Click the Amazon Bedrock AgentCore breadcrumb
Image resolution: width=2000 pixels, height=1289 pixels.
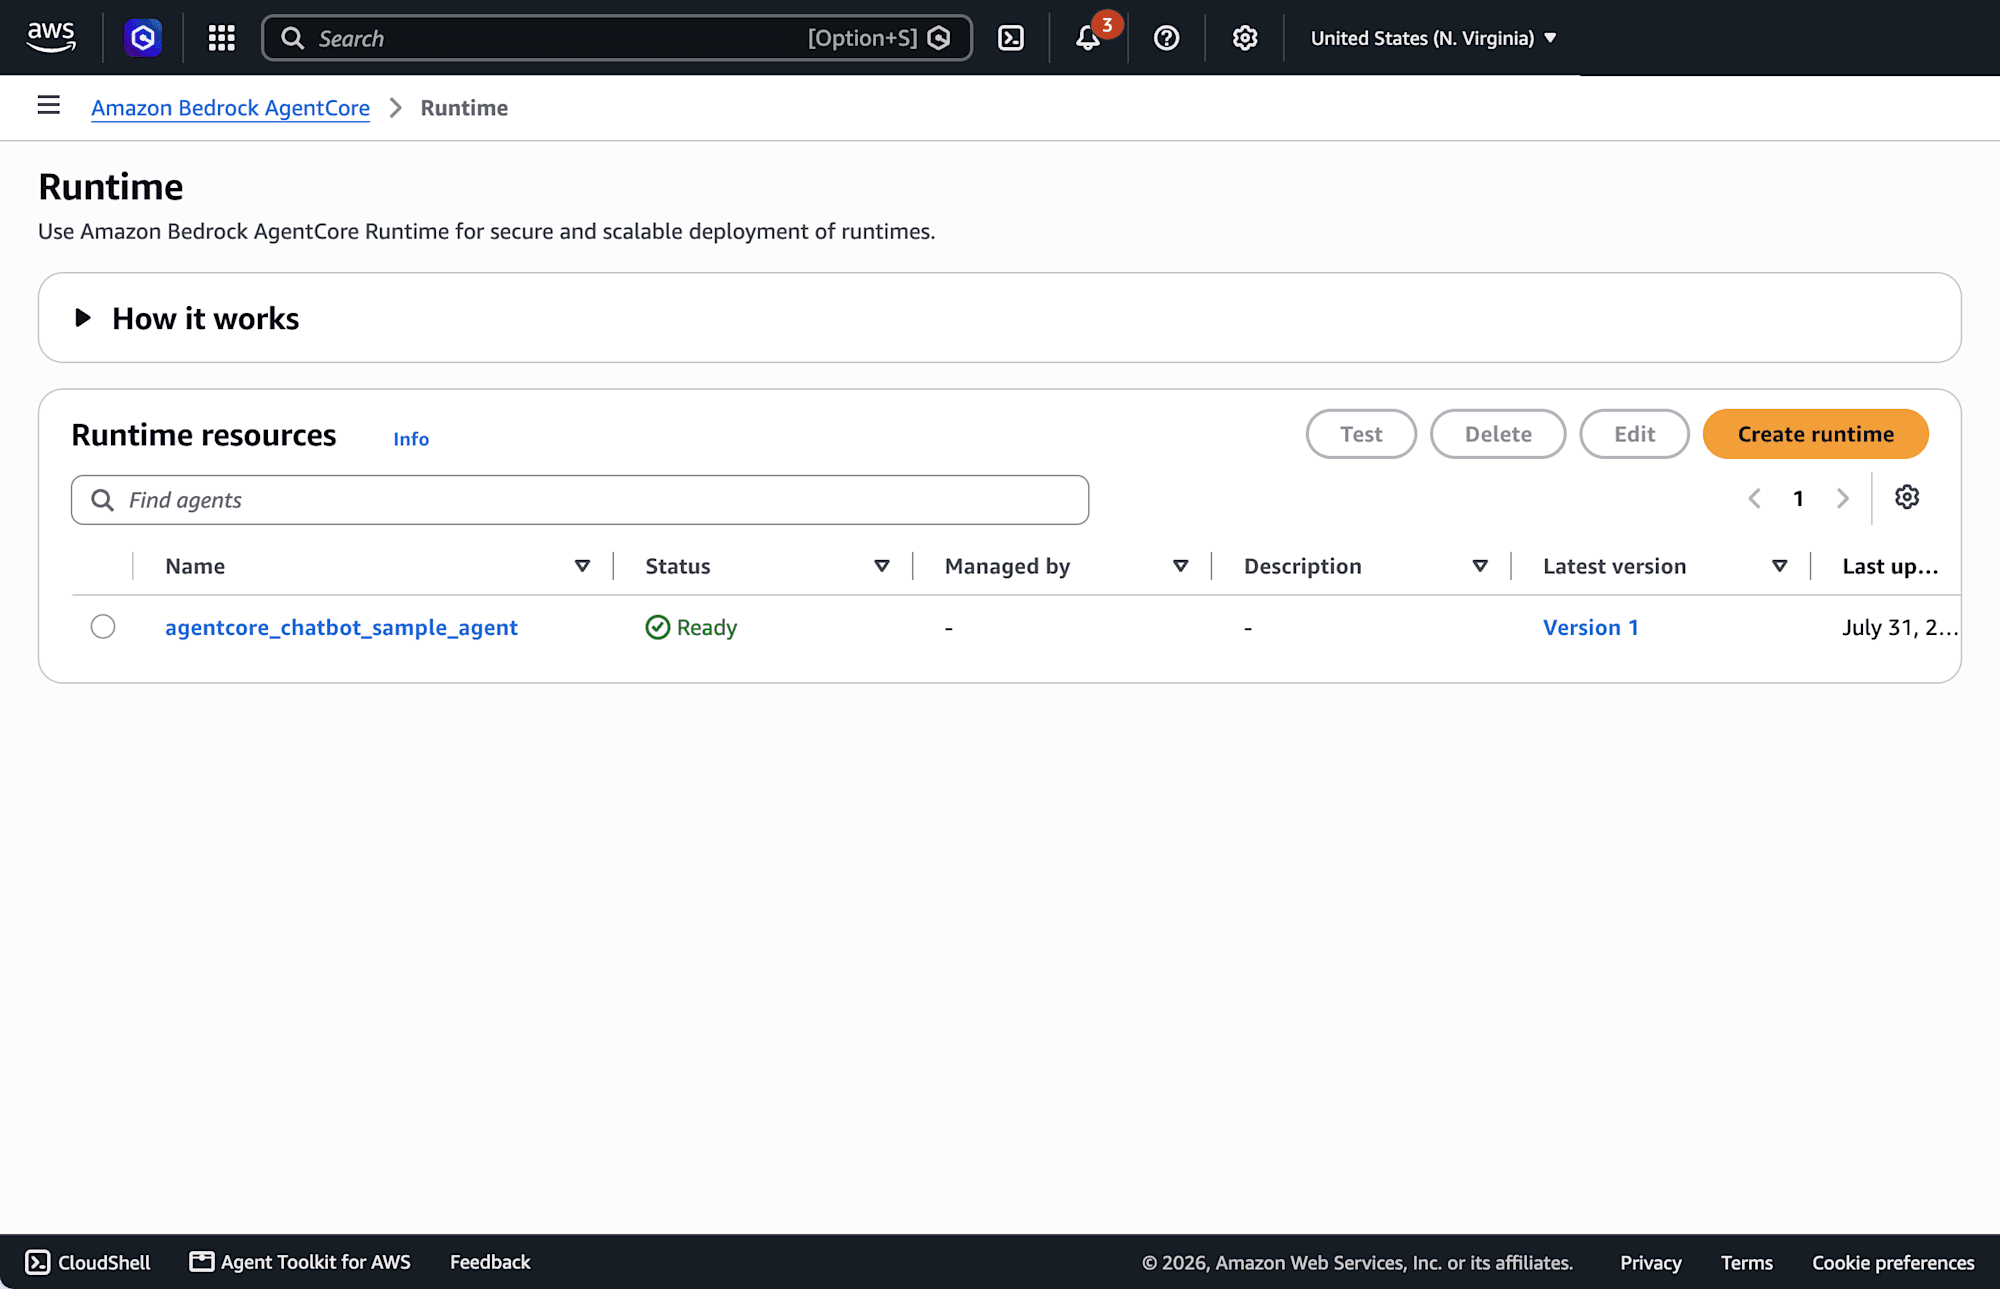(x=230, y=108)
